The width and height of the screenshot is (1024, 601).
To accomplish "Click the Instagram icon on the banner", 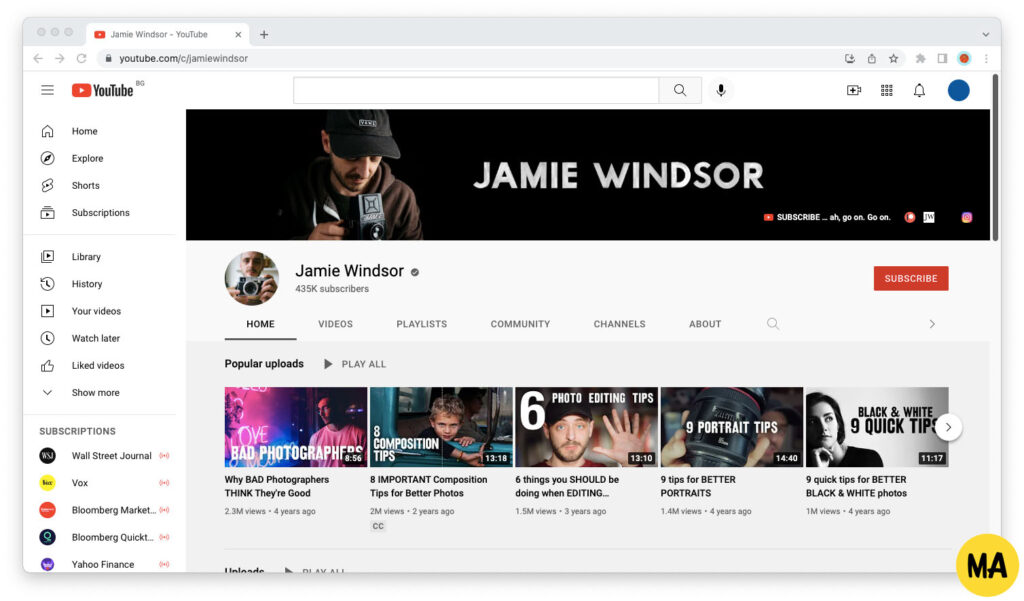I will [967, 218].
